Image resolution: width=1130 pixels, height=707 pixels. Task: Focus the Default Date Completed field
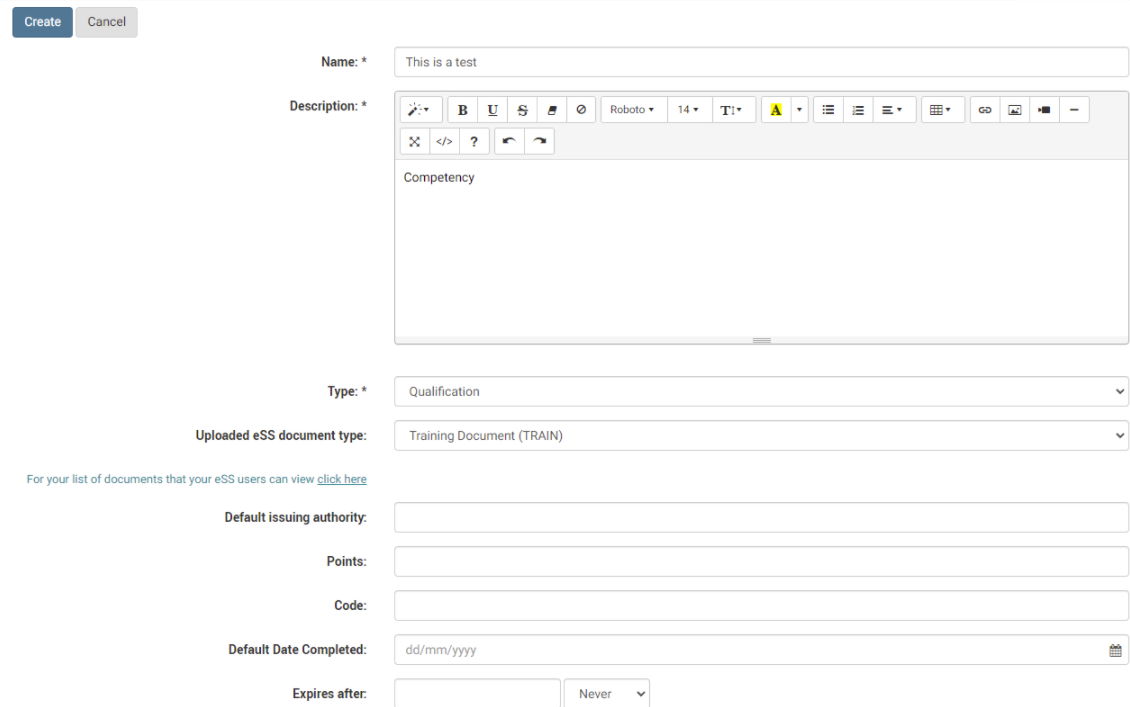click(761, 649)
